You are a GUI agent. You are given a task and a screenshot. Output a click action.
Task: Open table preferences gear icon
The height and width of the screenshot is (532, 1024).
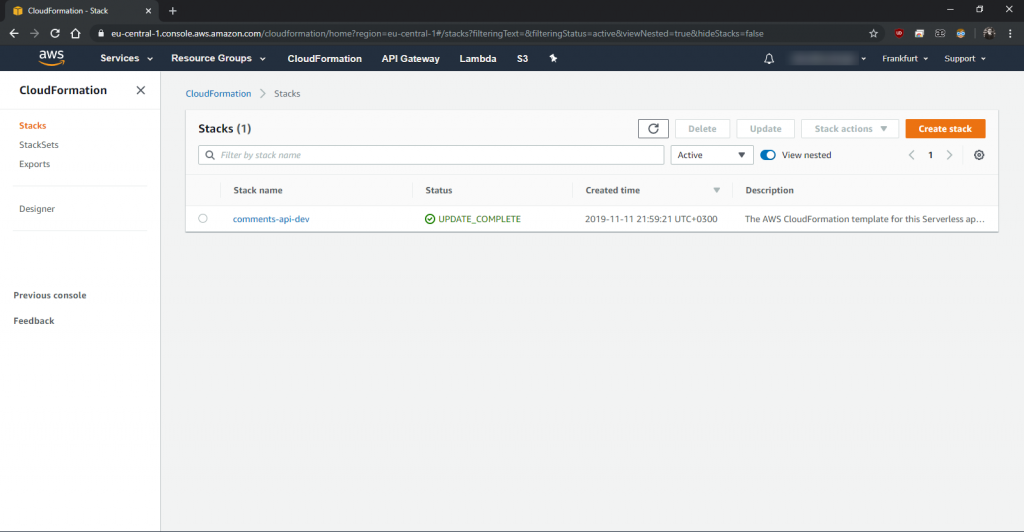tap(979, 155)
